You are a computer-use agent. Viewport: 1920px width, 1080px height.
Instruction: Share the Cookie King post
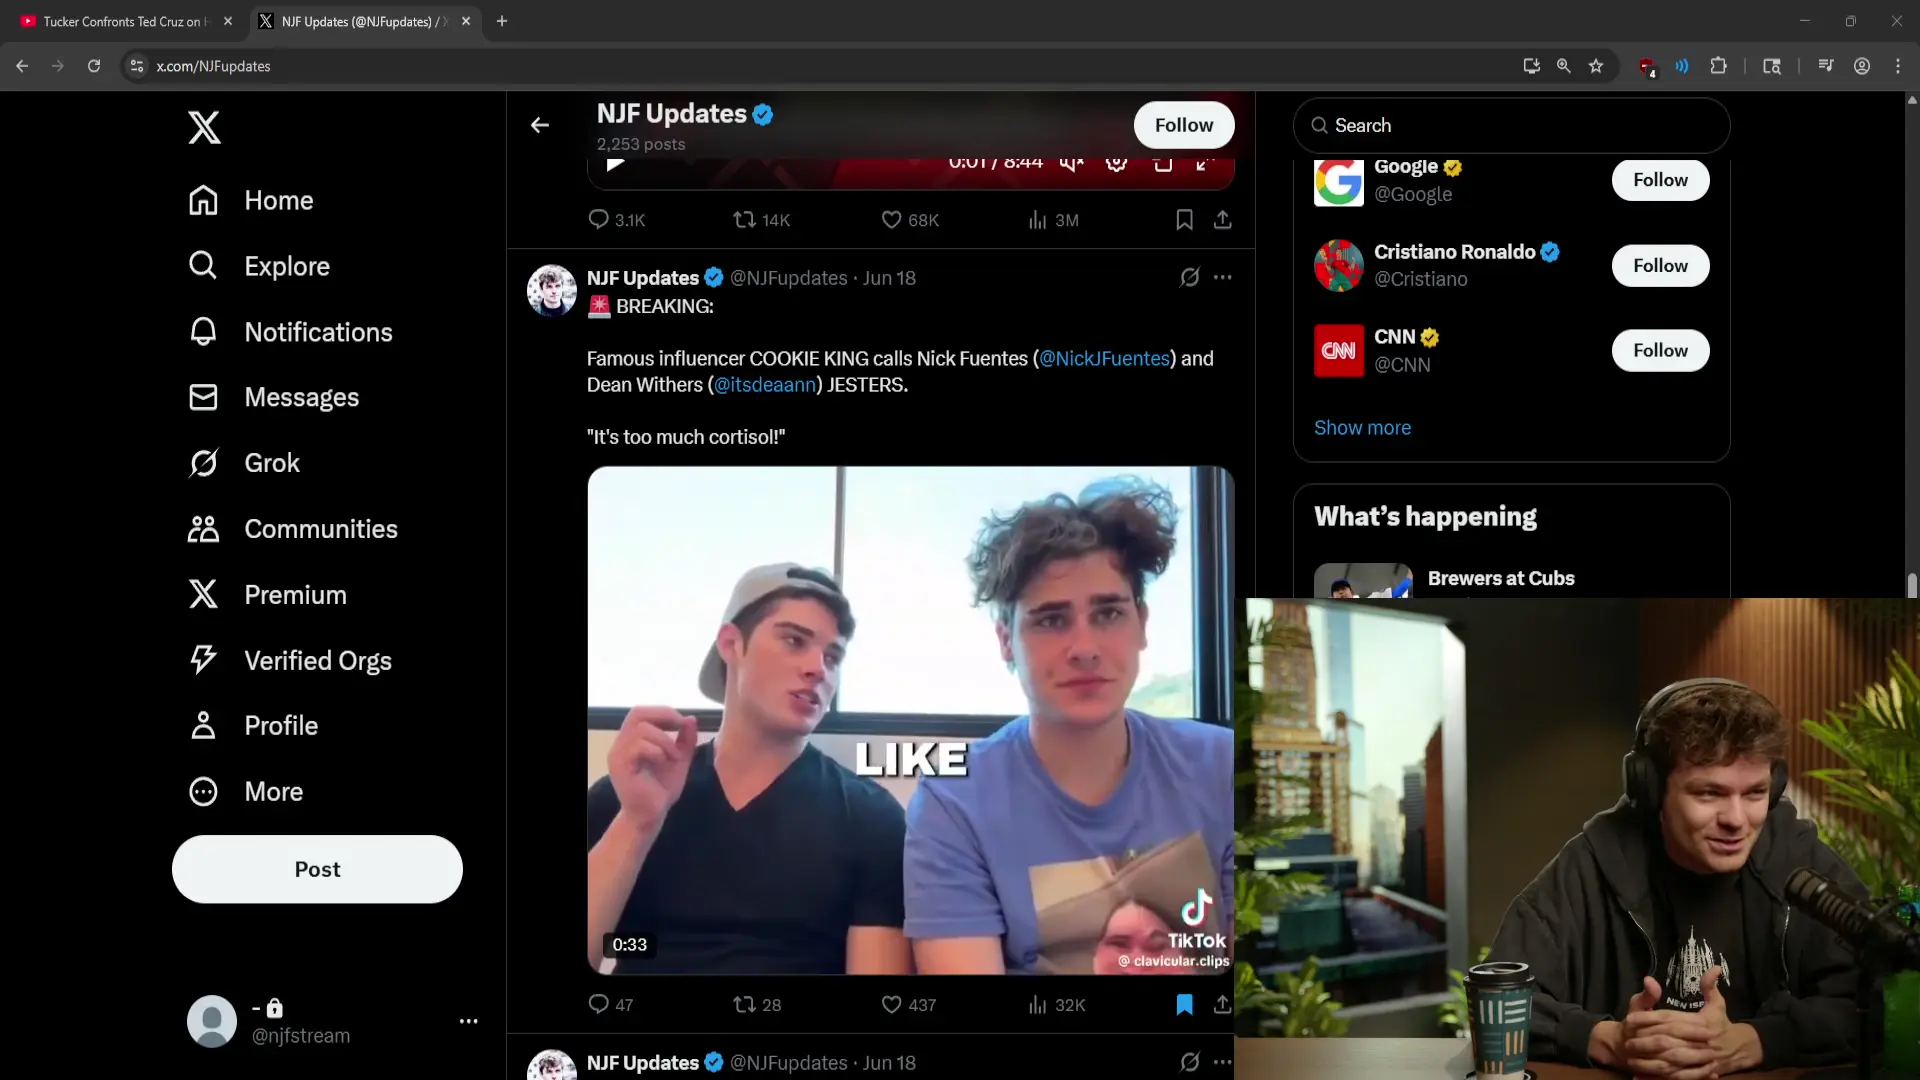pos(1222,1004)
